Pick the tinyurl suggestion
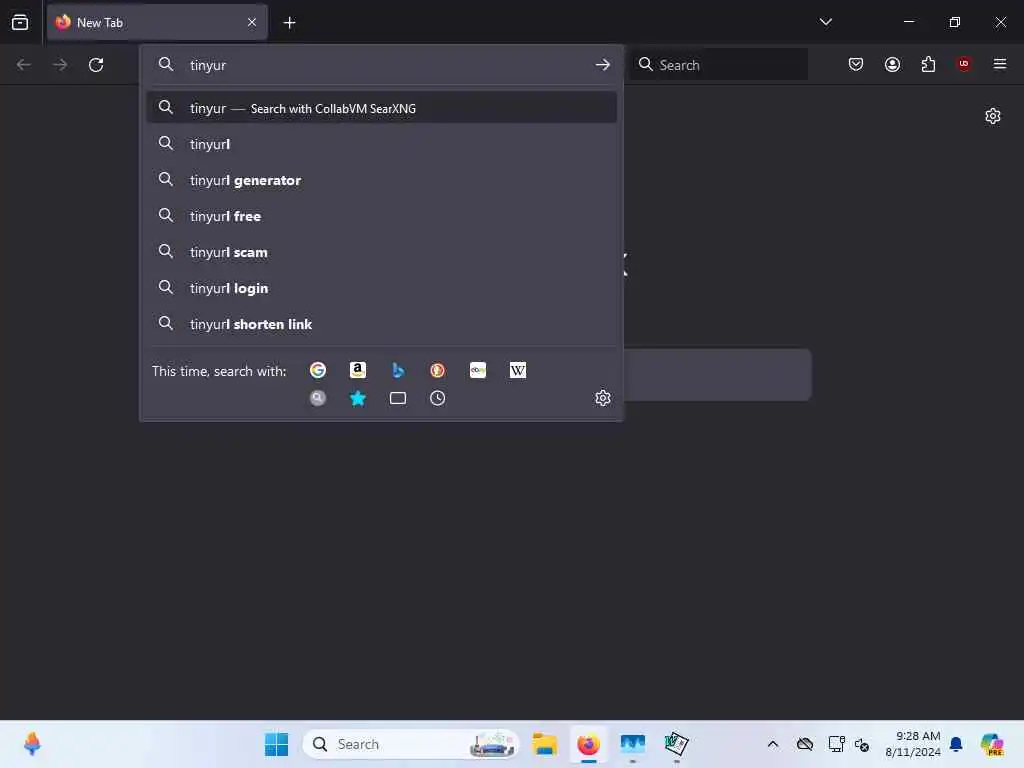Image resolution: width=1024 pixels, height=768 pixels. [x=382, y=144]
